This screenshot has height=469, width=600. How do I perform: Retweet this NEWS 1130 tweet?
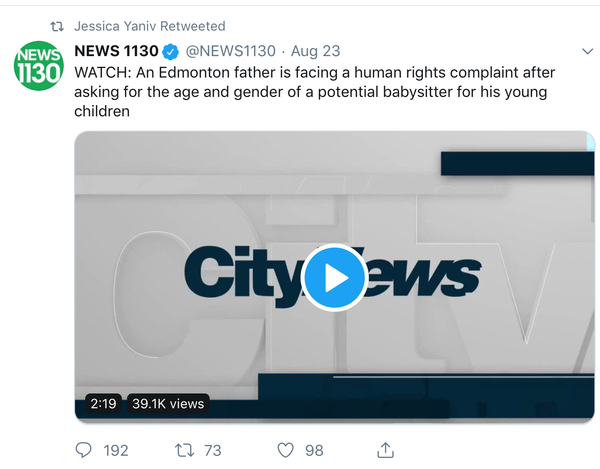[x=183, y=450]
